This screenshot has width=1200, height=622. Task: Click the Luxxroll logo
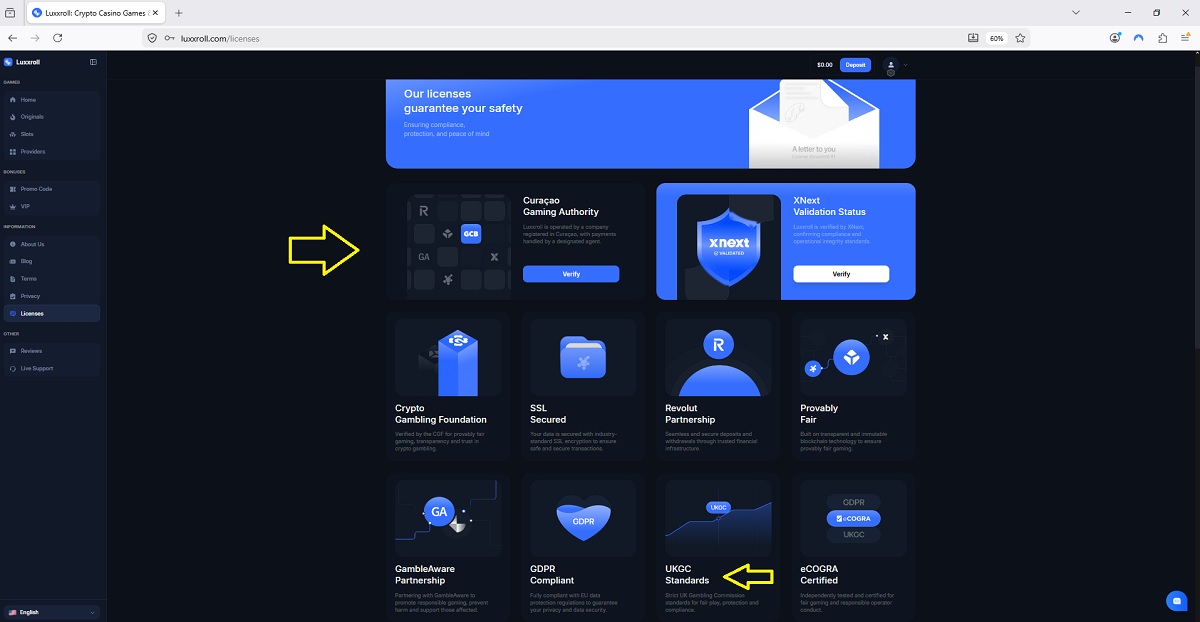pyautogui.click(x=23, y=62)
